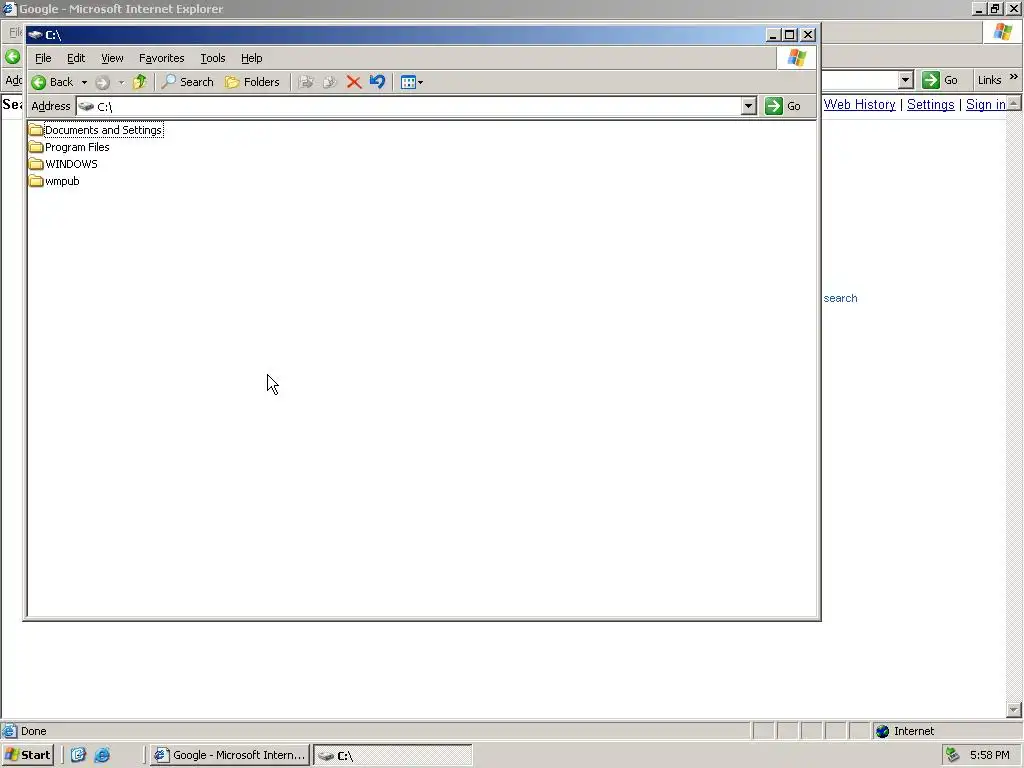The width and height of the screenshot is (1024, 768).
Task: Click the Internet Explorer title bar icon
Action: (8, 8)
